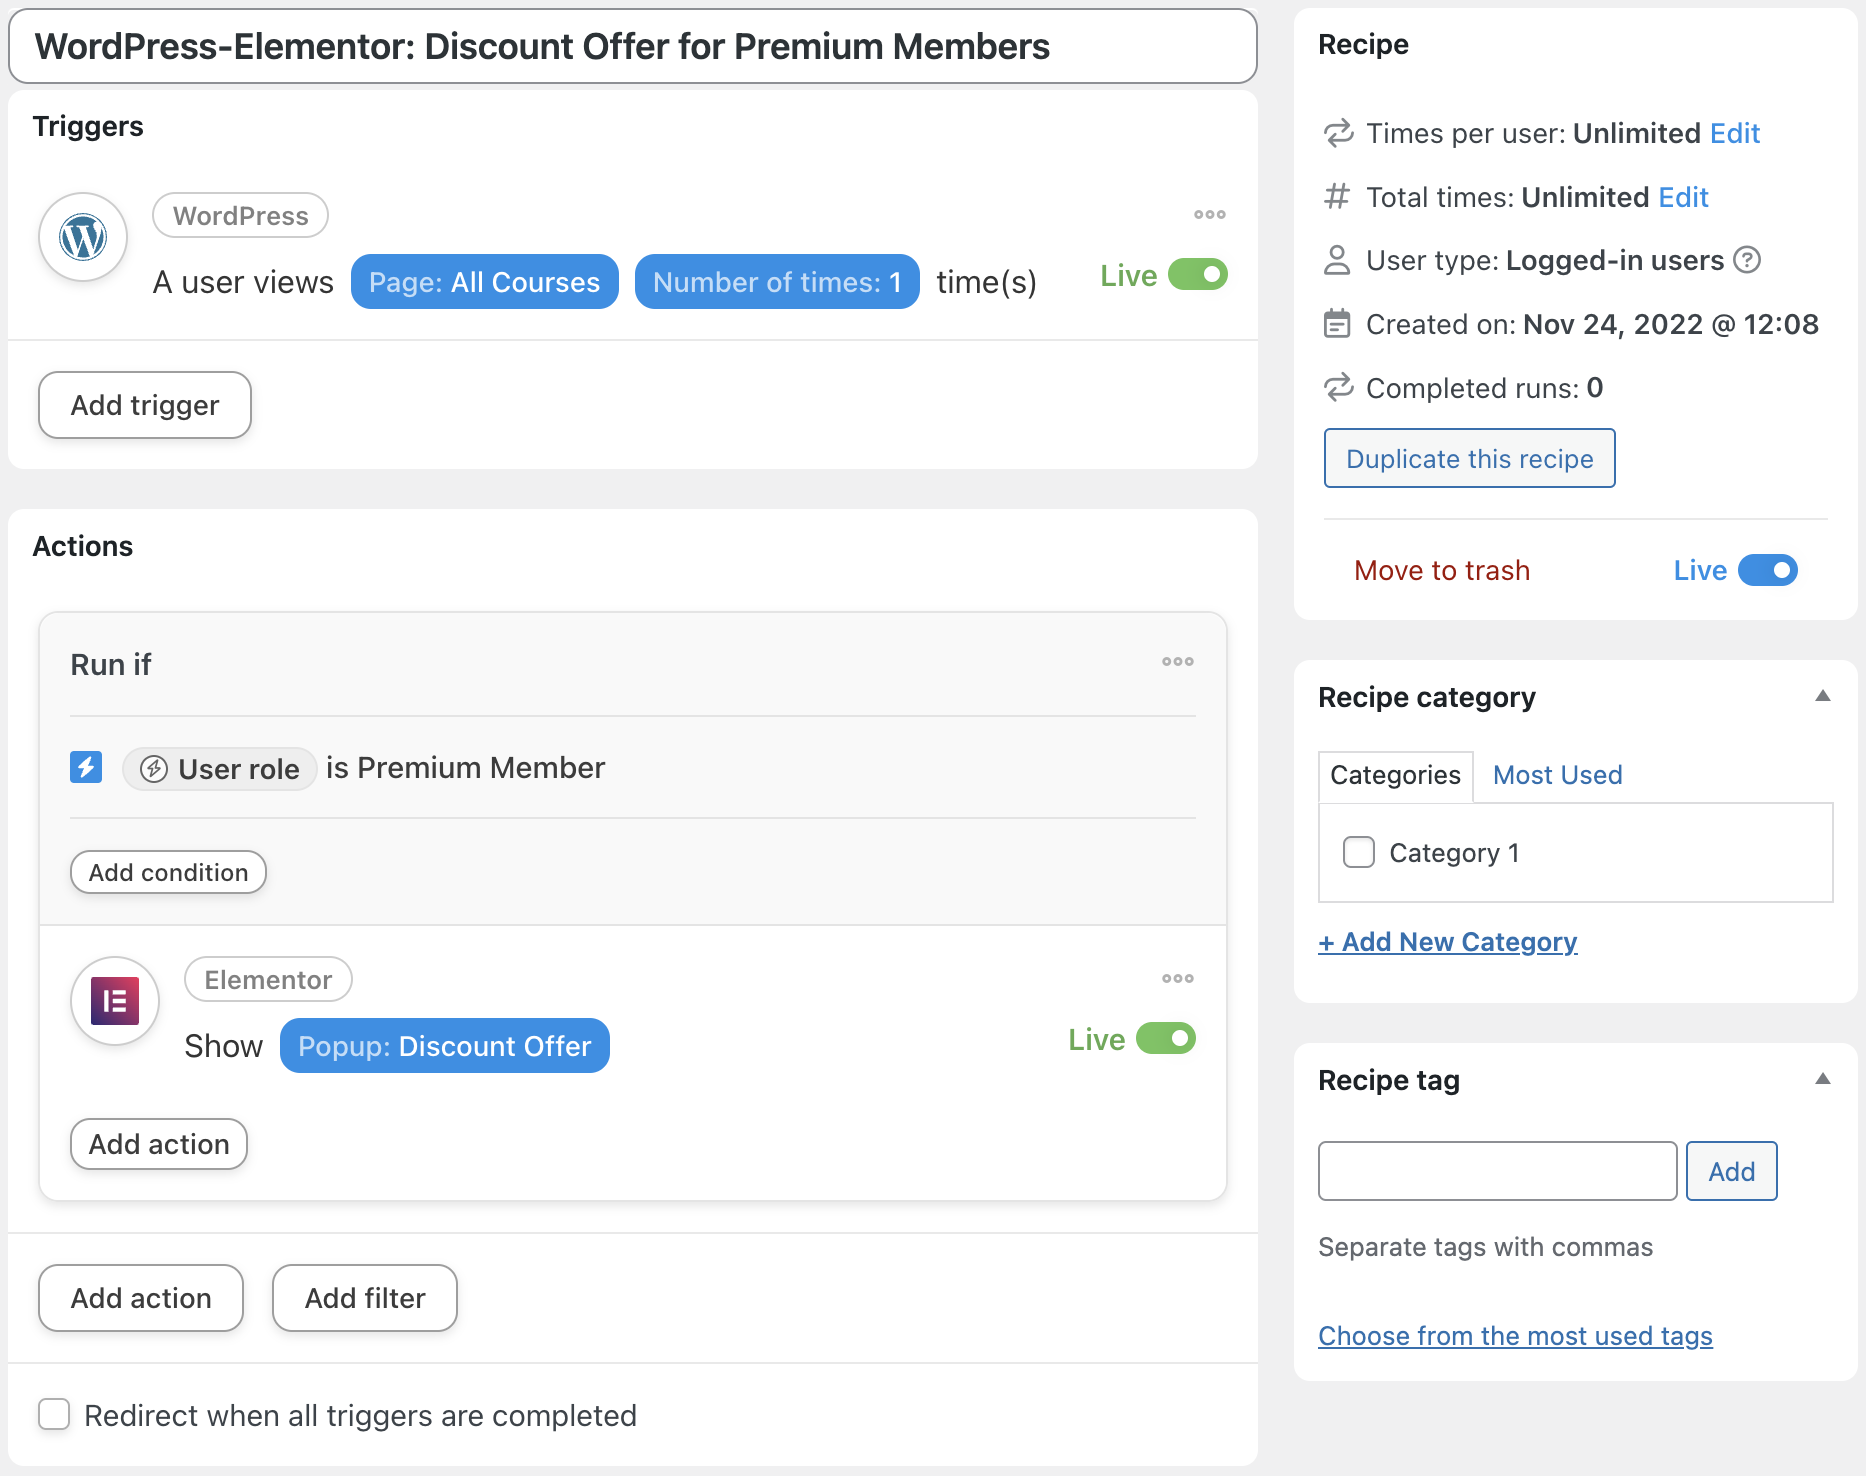
Task: Click the Recipe tag text input
Action: pyautogui.click(x=1497, y=1171)
